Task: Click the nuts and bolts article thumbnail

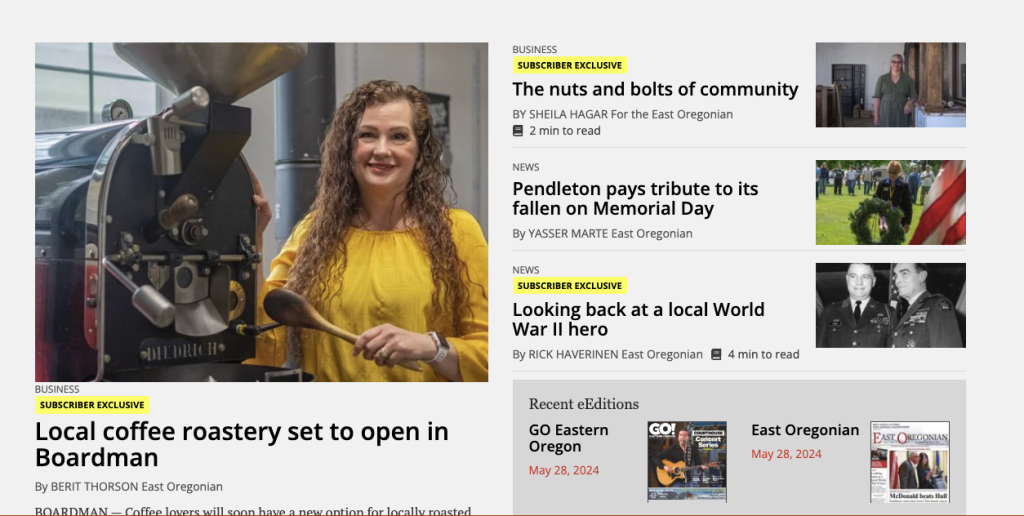Action: coord(890,85)
